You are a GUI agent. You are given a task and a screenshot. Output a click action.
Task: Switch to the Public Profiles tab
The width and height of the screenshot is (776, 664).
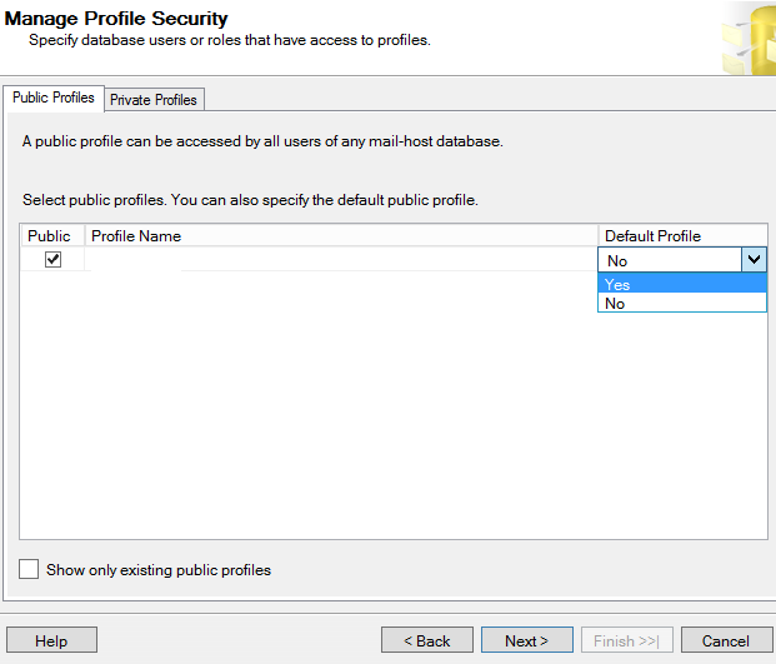point(53,98)
